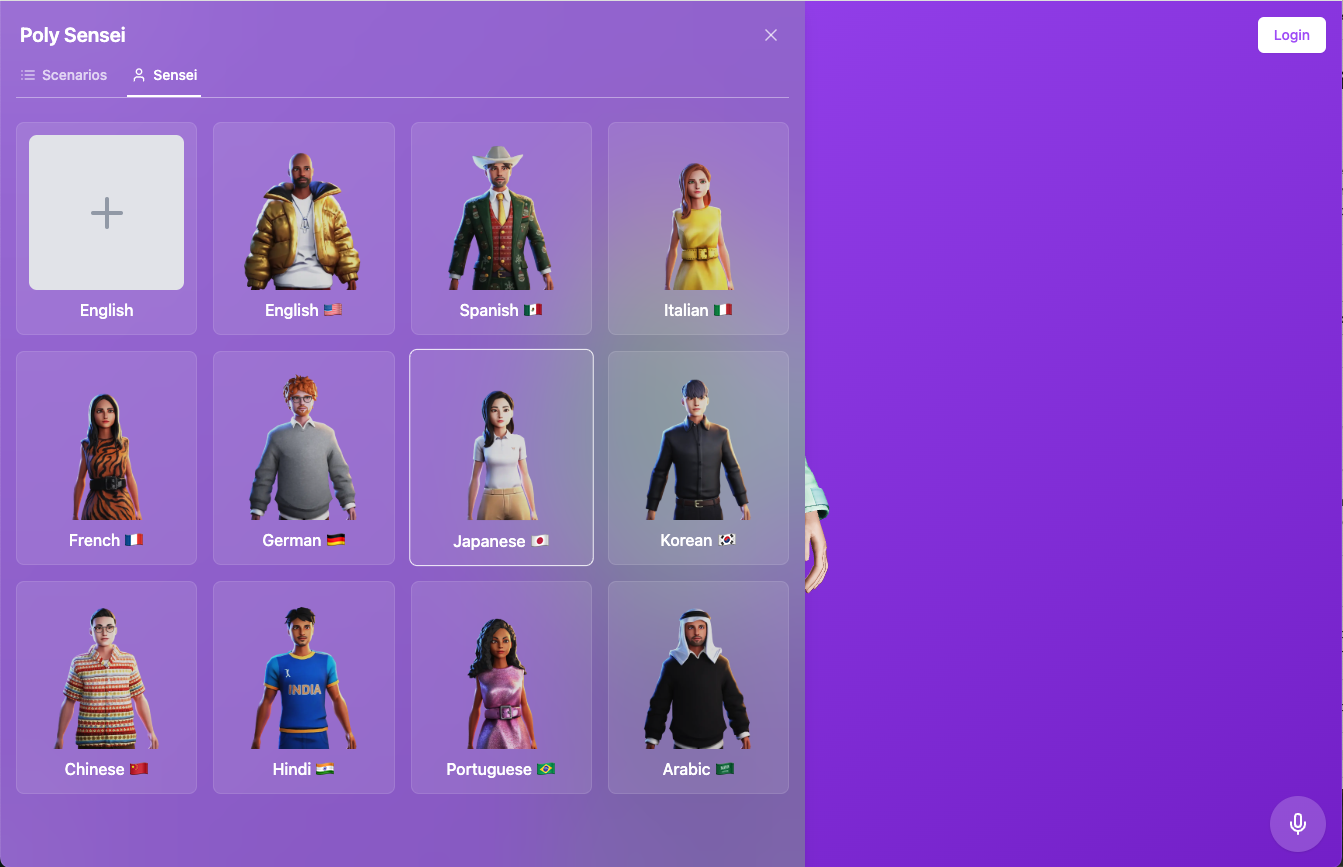Screen dimensions: 1343x867
Task: Pick the Korean sensei in black shirt
Action: [x=697, y=457]
